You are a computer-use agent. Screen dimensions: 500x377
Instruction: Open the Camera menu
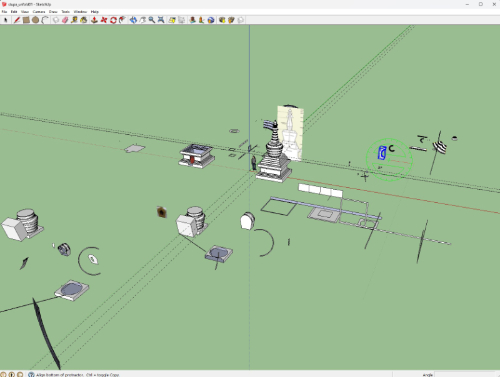coord(39,12)
